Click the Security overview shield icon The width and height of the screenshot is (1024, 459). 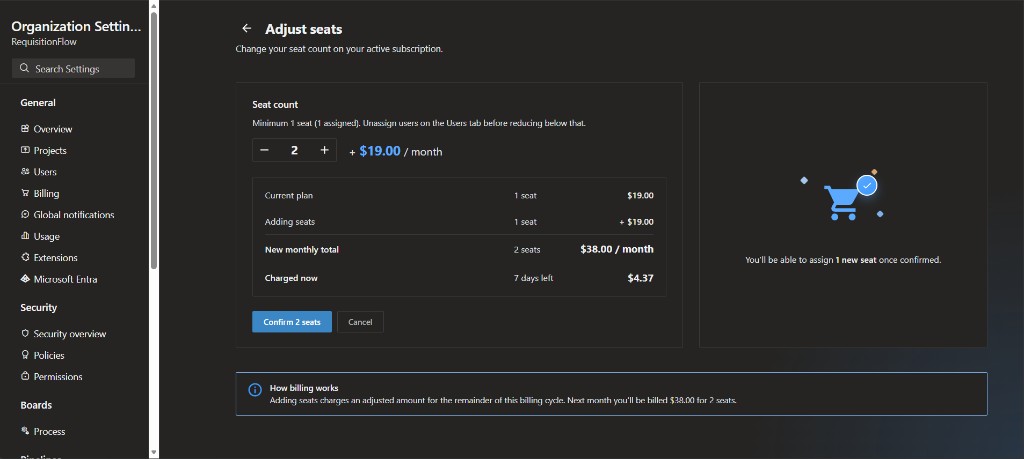click(x=25, y=334)
